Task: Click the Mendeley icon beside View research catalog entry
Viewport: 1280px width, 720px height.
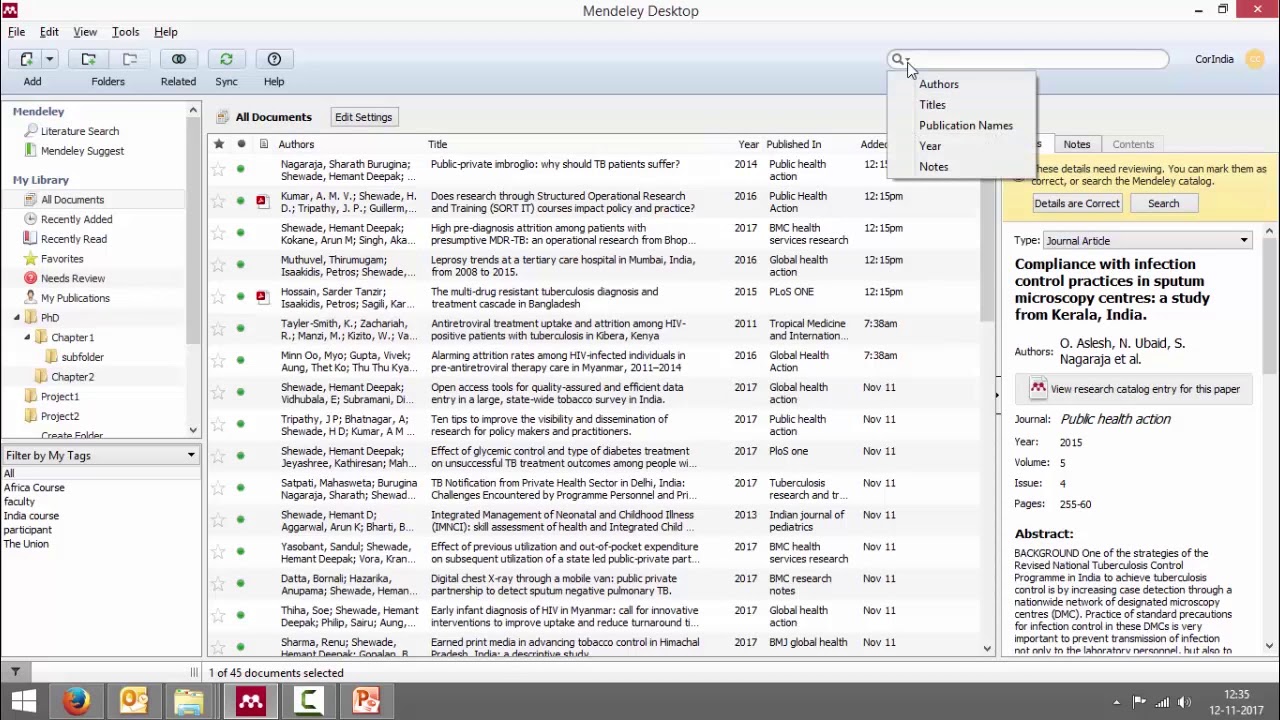Action: pos(1038,388)
